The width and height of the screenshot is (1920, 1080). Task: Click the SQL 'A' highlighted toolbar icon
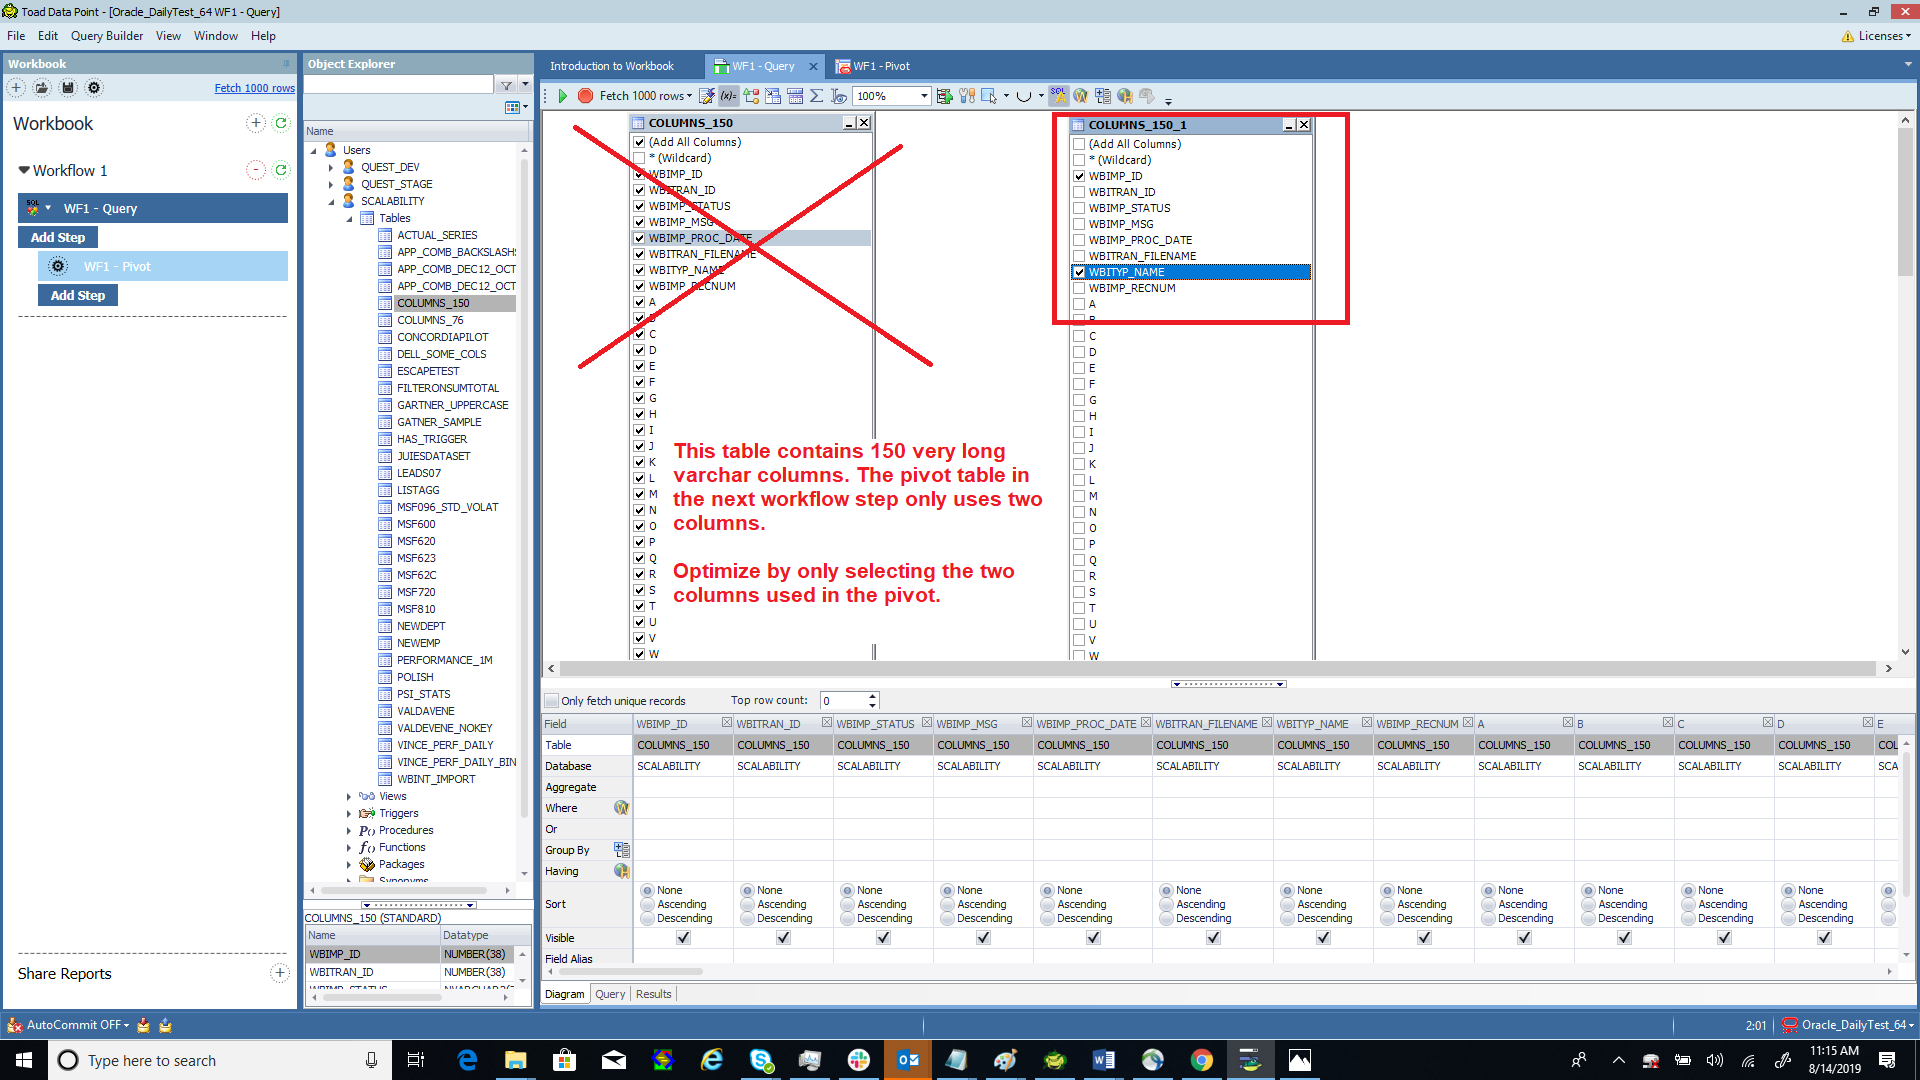(1058, 96)
